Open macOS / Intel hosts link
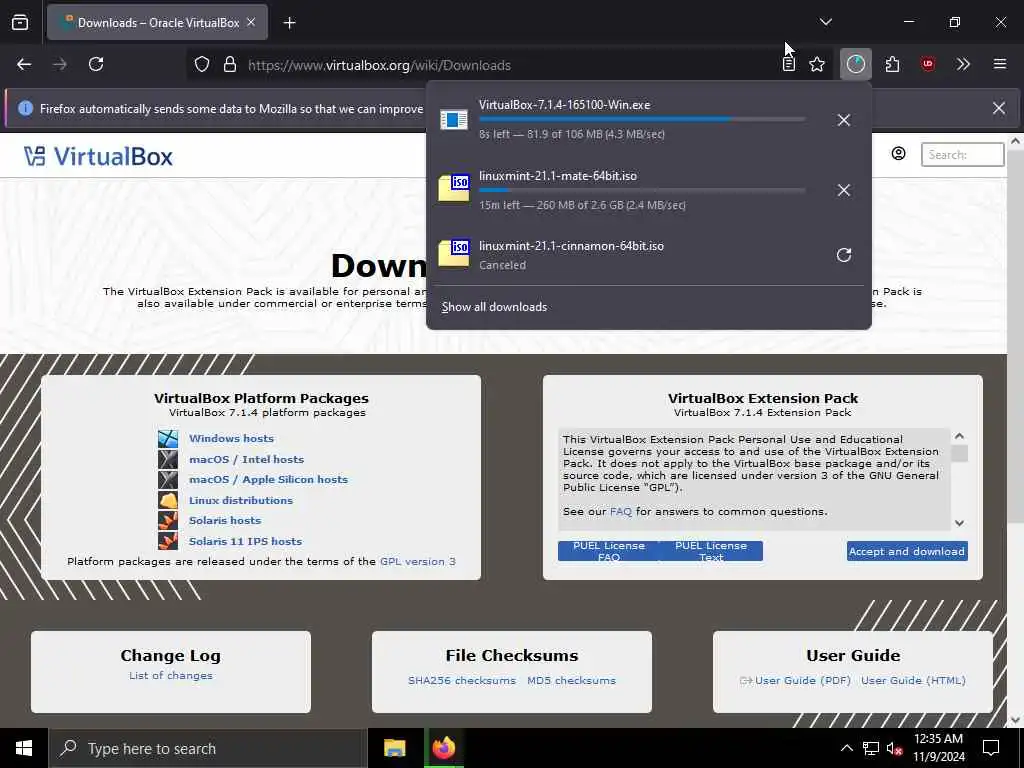This screenshot has height=768, width=1024. pyautogui.click(x=246, y=460)
